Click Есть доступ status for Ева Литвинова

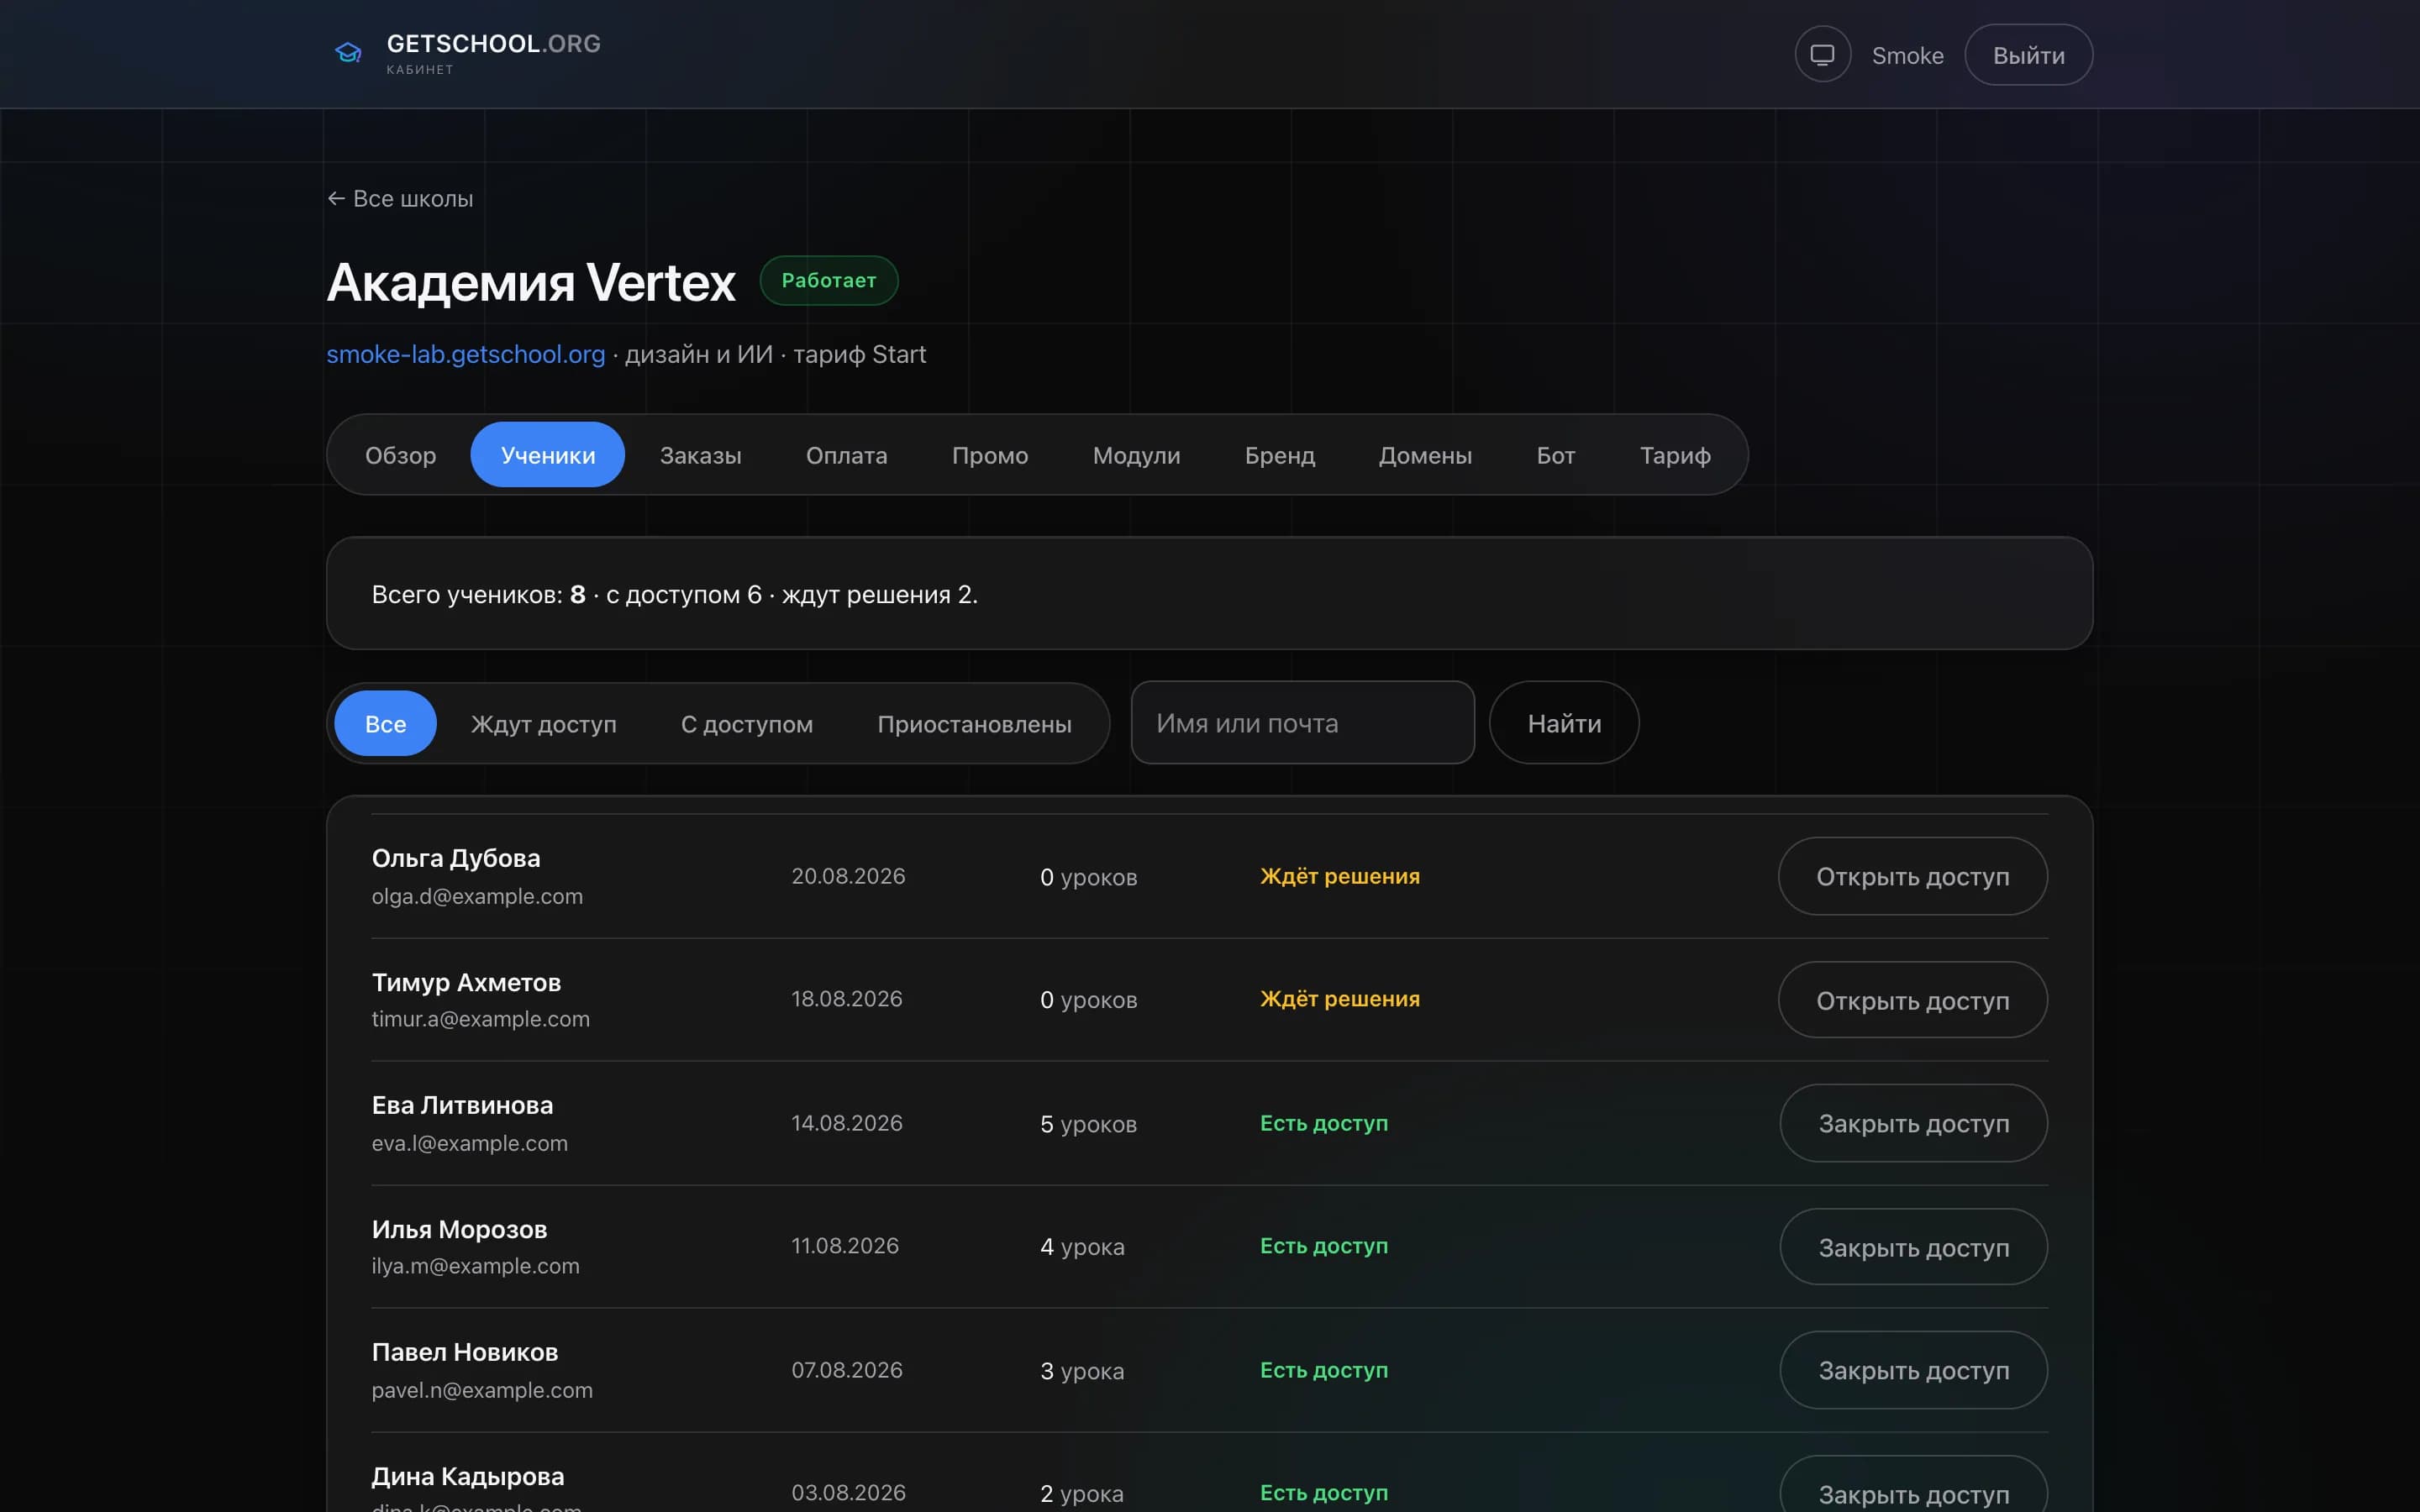pos(1324,1123)
